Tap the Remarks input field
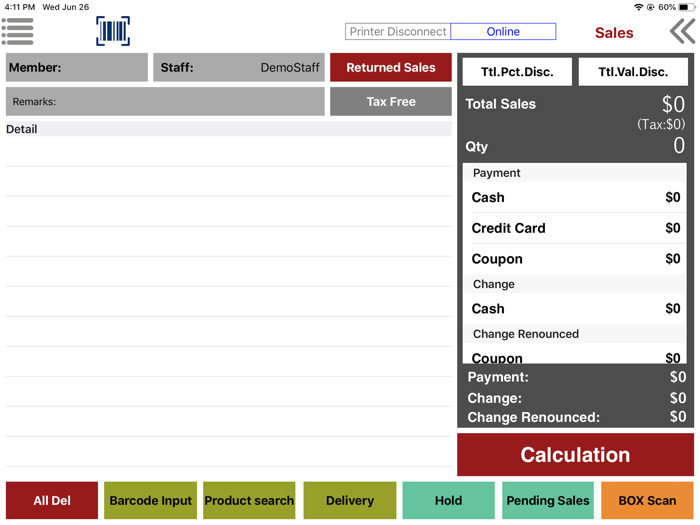Screen dimensions: 700x525 point(165,101)
